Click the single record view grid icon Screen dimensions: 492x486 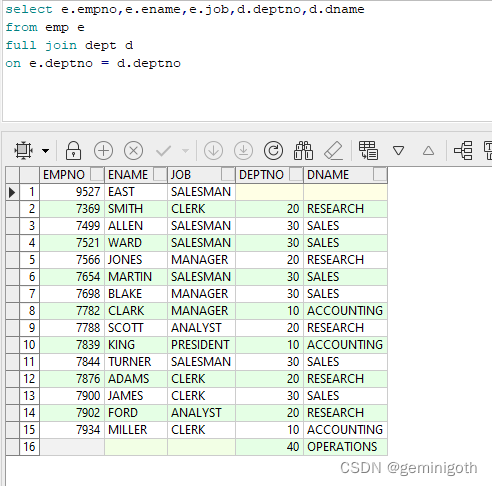point(368,150)
